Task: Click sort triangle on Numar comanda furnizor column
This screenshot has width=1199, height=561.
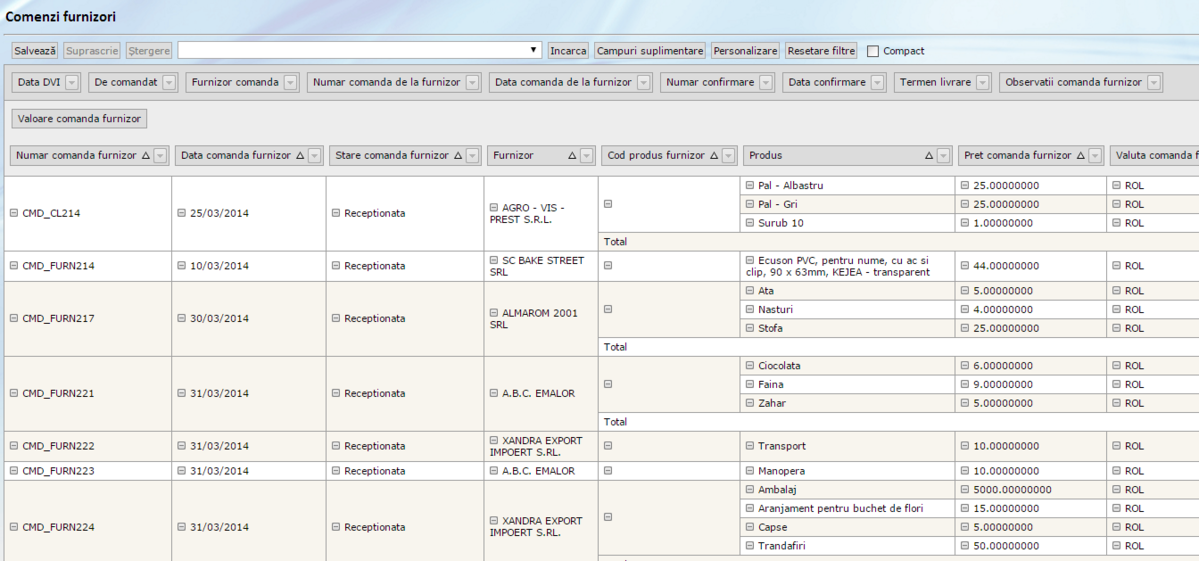Action: (x=146, y=156)
